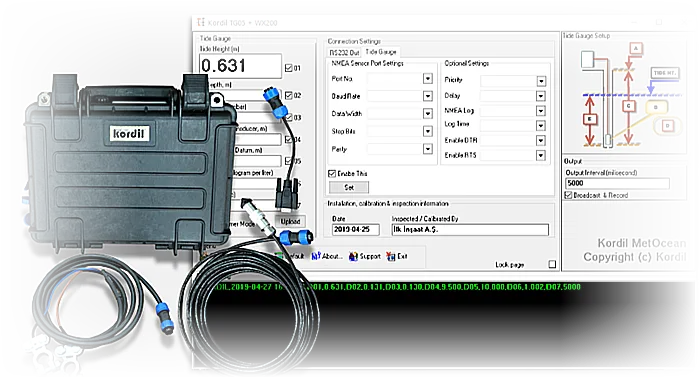Toggle checkbox 02 in Tide Gauge panel

[289, 95]
